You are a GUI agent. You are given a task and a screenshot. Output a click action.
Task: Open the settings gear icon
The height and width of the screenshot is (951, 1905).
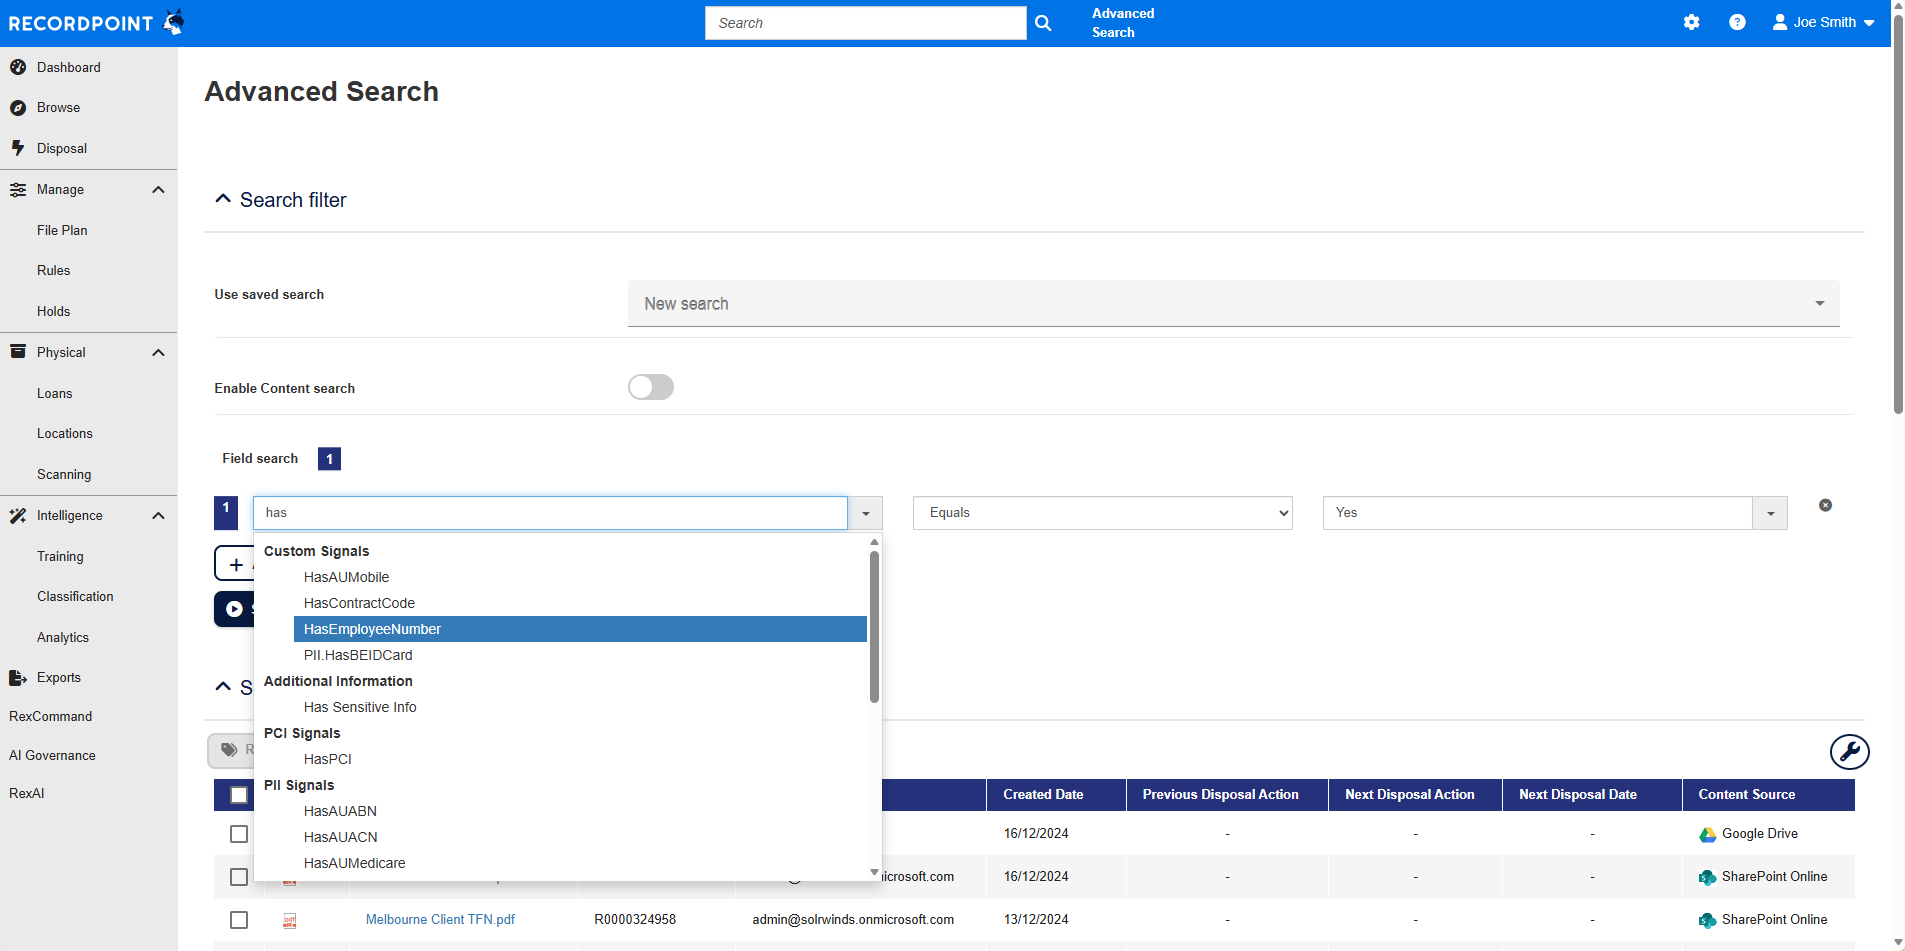[1691, 22]
